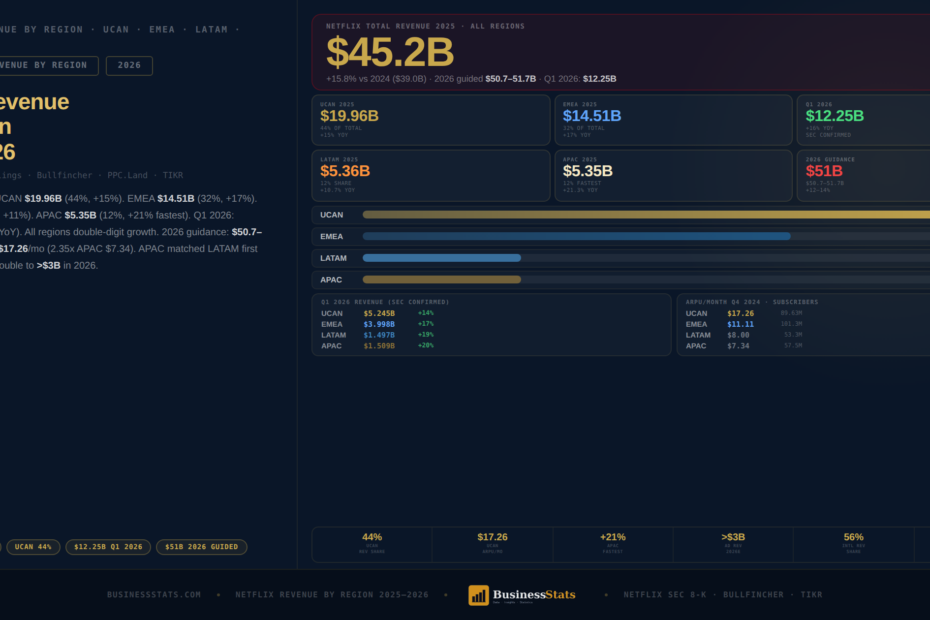Click EMEA Q1 2026 revenue $3.998B

tap(379, 324)
